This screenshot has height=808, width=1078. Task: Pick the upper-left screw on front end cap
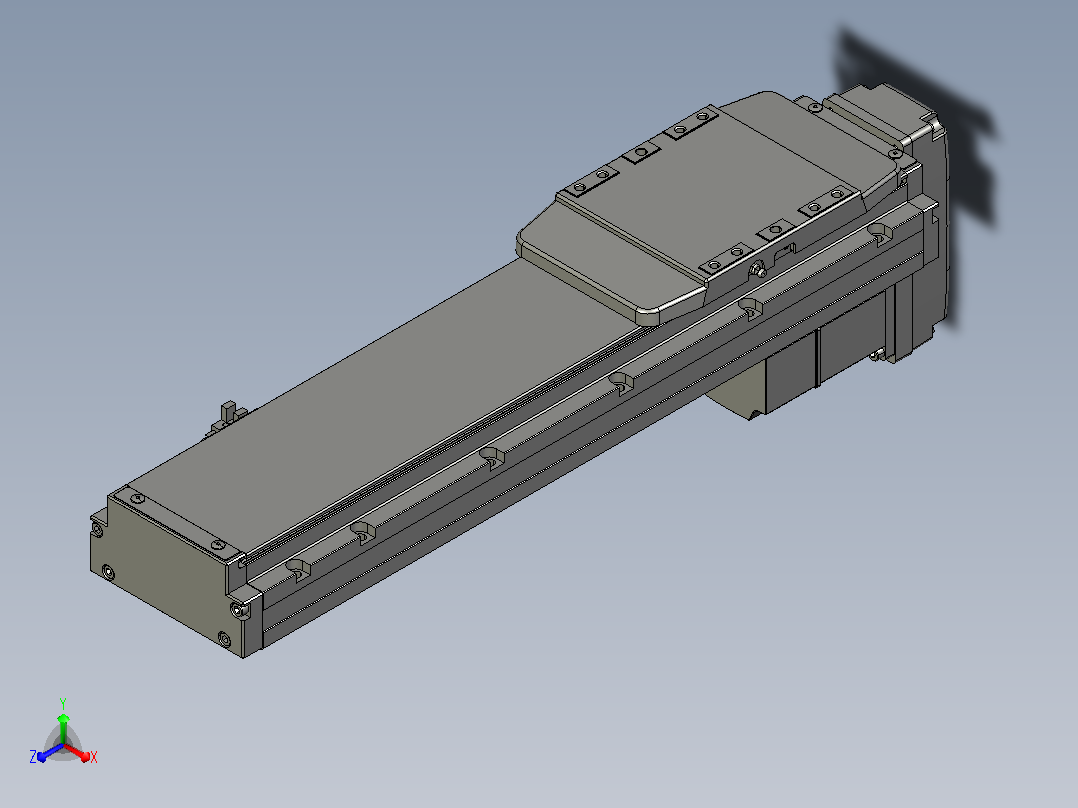click(98, 529)
